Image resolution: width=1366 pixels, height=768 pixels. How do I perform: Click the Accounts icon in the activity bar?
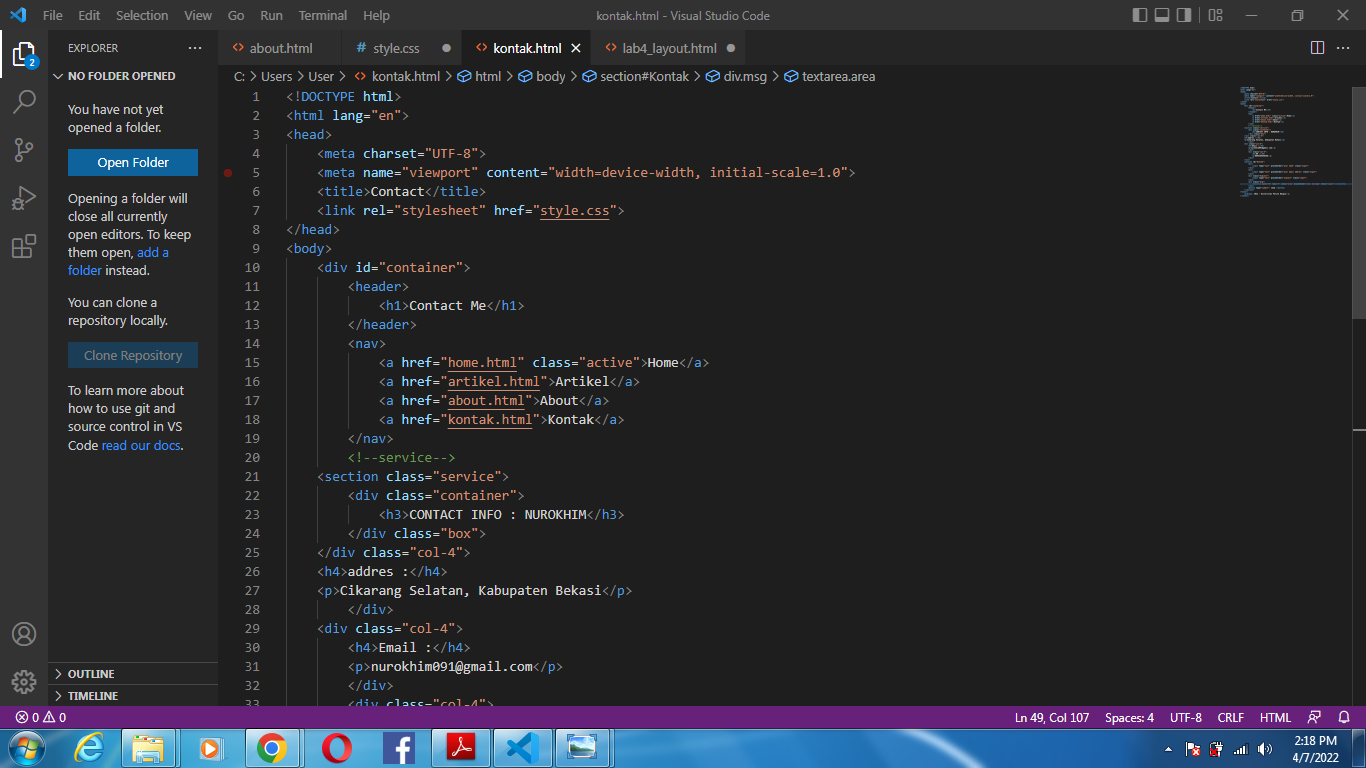(x=24, y=633)
